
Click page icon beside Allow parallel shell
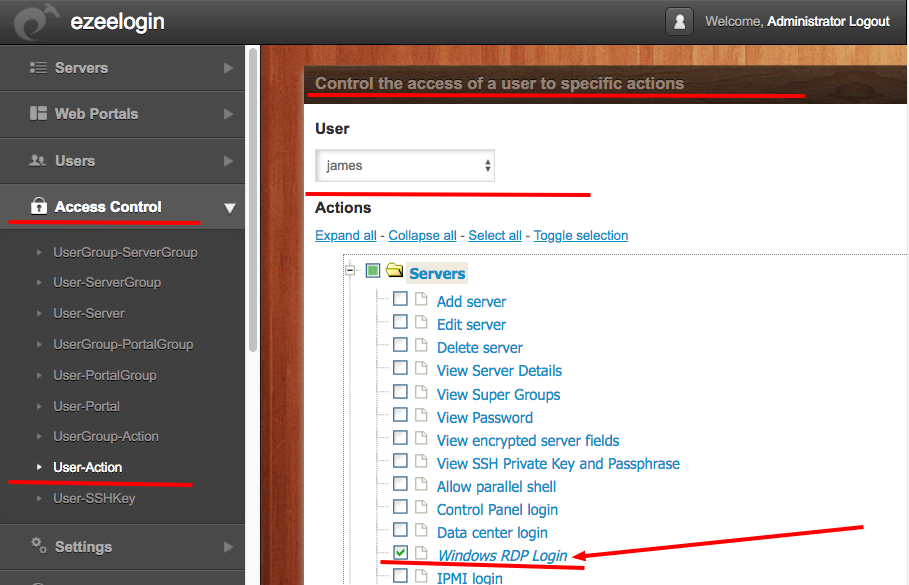[x=421, y=484]
